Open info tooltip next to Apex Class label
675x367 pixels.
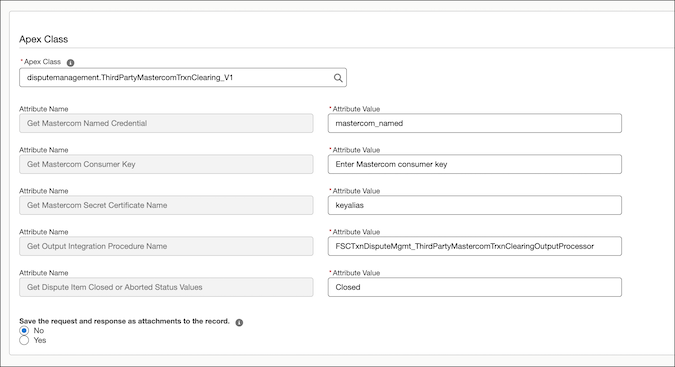click(x=71, y=63)
